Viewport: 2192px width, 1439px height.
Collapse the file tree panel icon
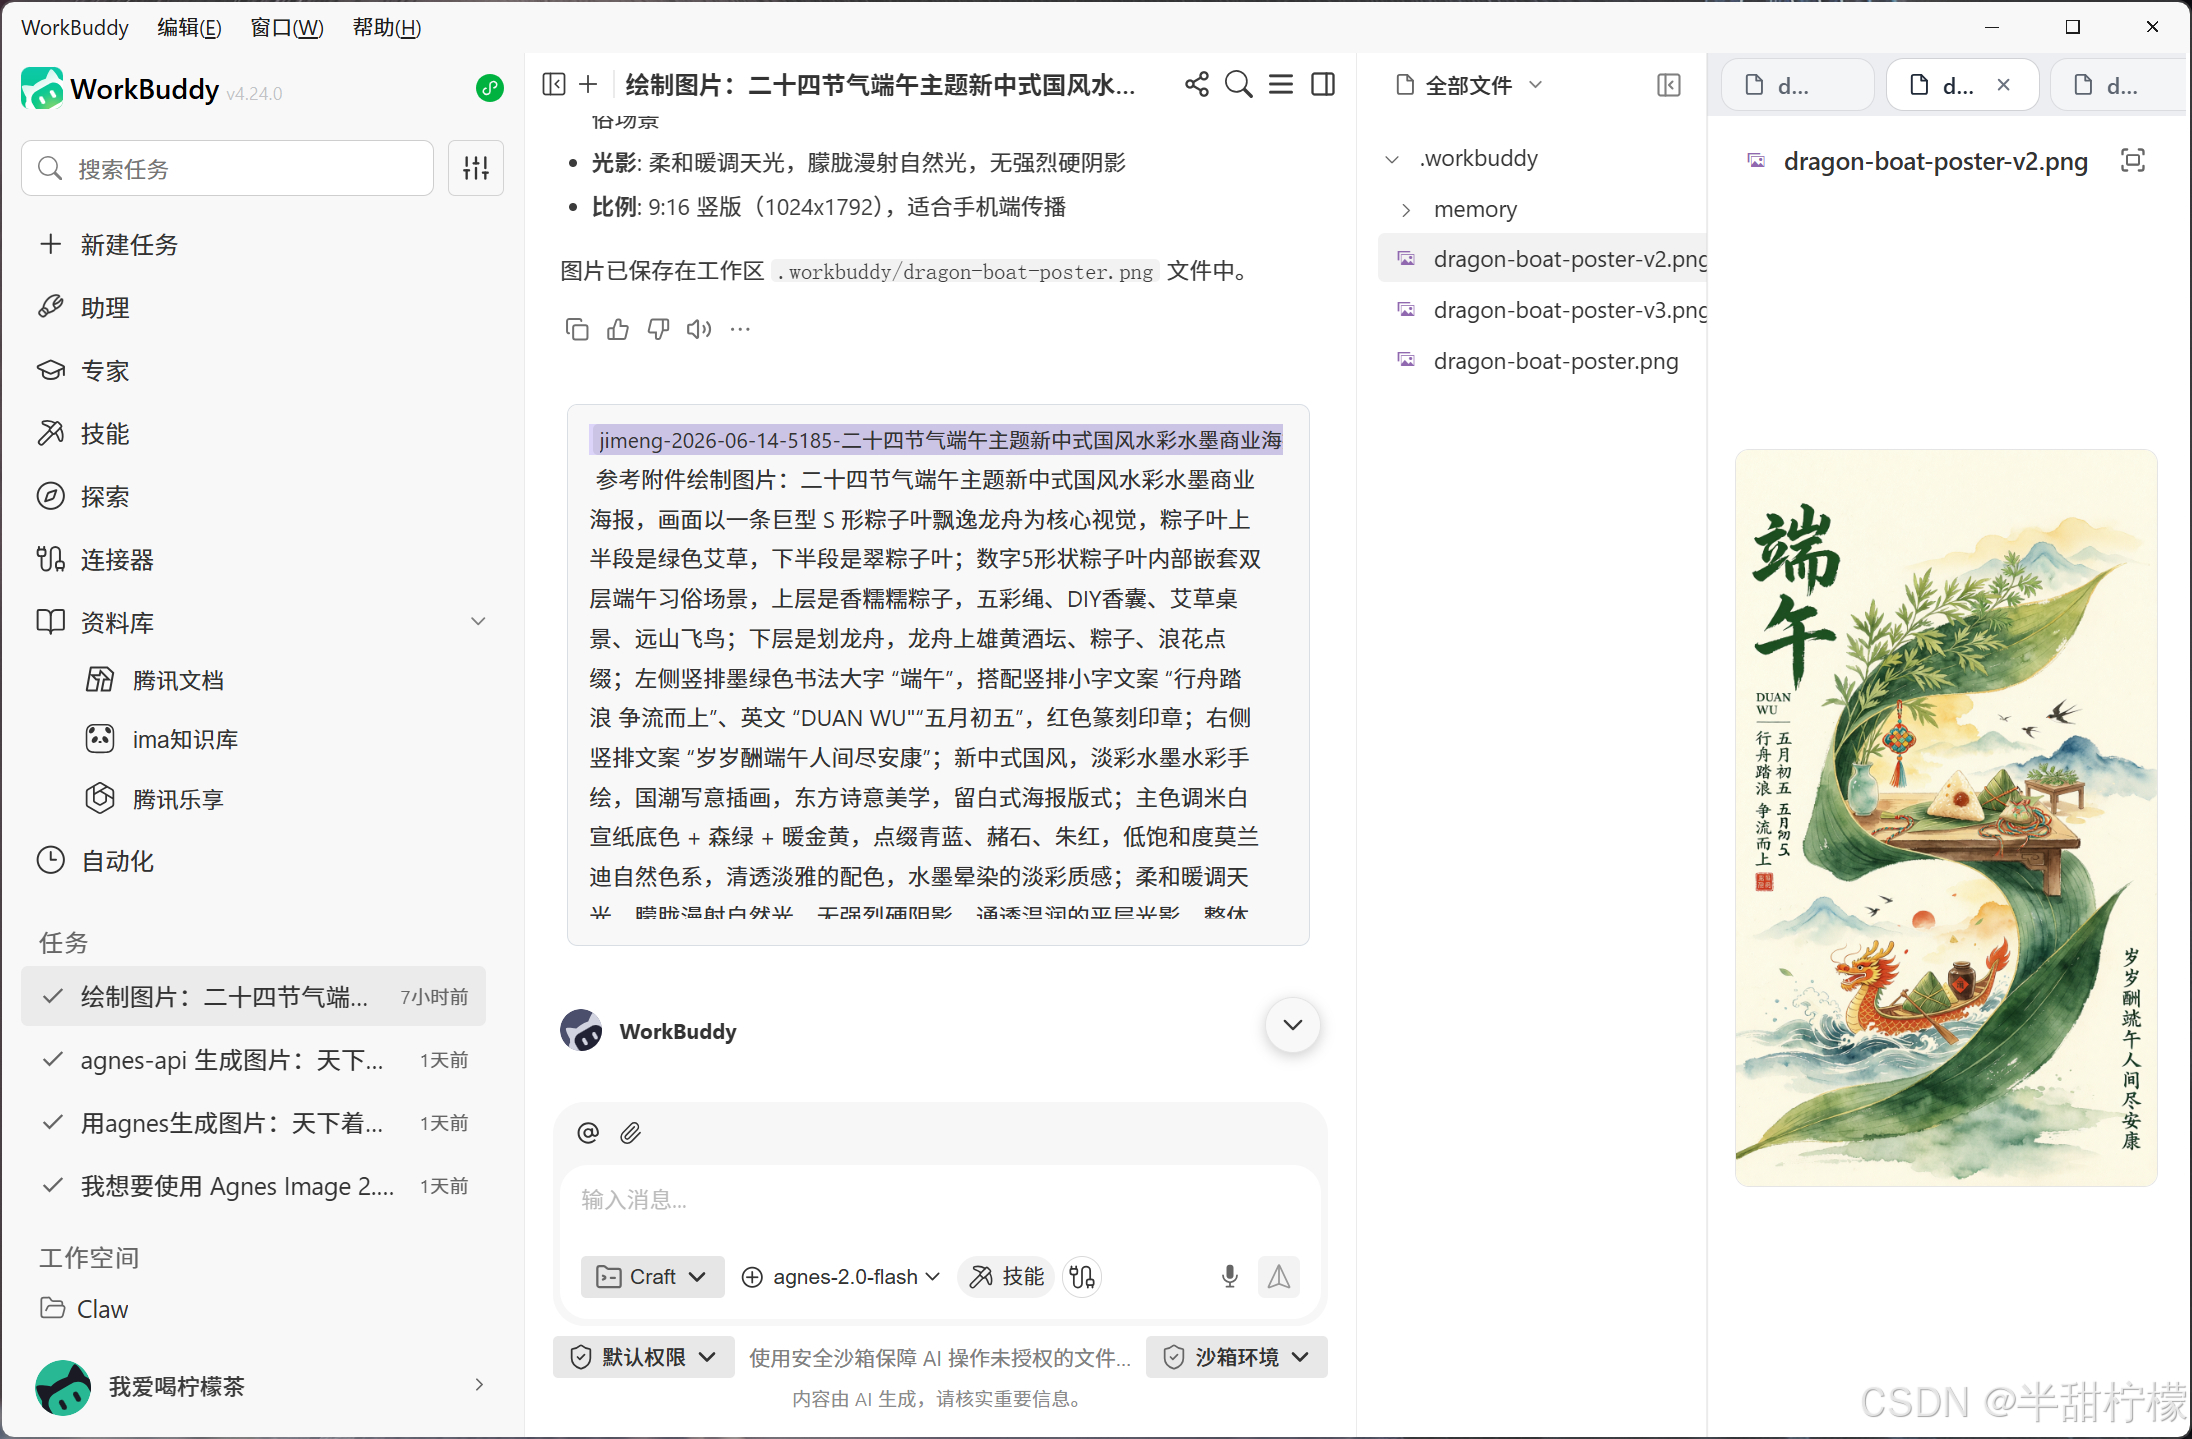pos(1669,85)
